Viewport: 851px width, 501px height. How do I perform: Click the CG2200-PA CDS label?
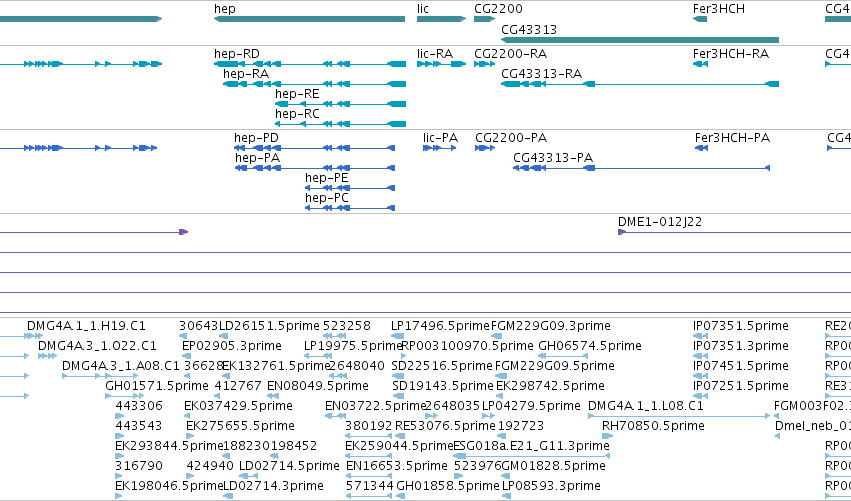[x=511, y=138]
